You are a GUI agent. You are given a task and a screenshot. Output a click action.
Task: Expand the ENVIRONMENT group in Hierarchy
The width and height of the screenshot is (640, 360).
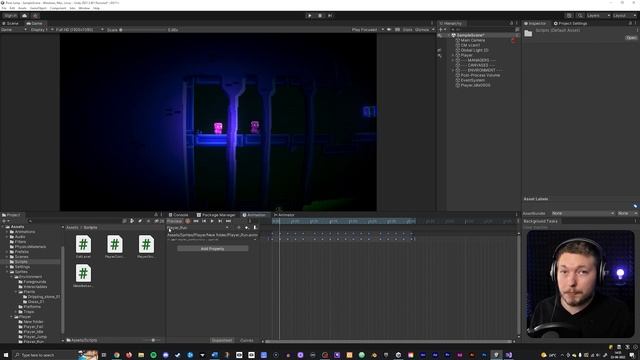(453, 70)
